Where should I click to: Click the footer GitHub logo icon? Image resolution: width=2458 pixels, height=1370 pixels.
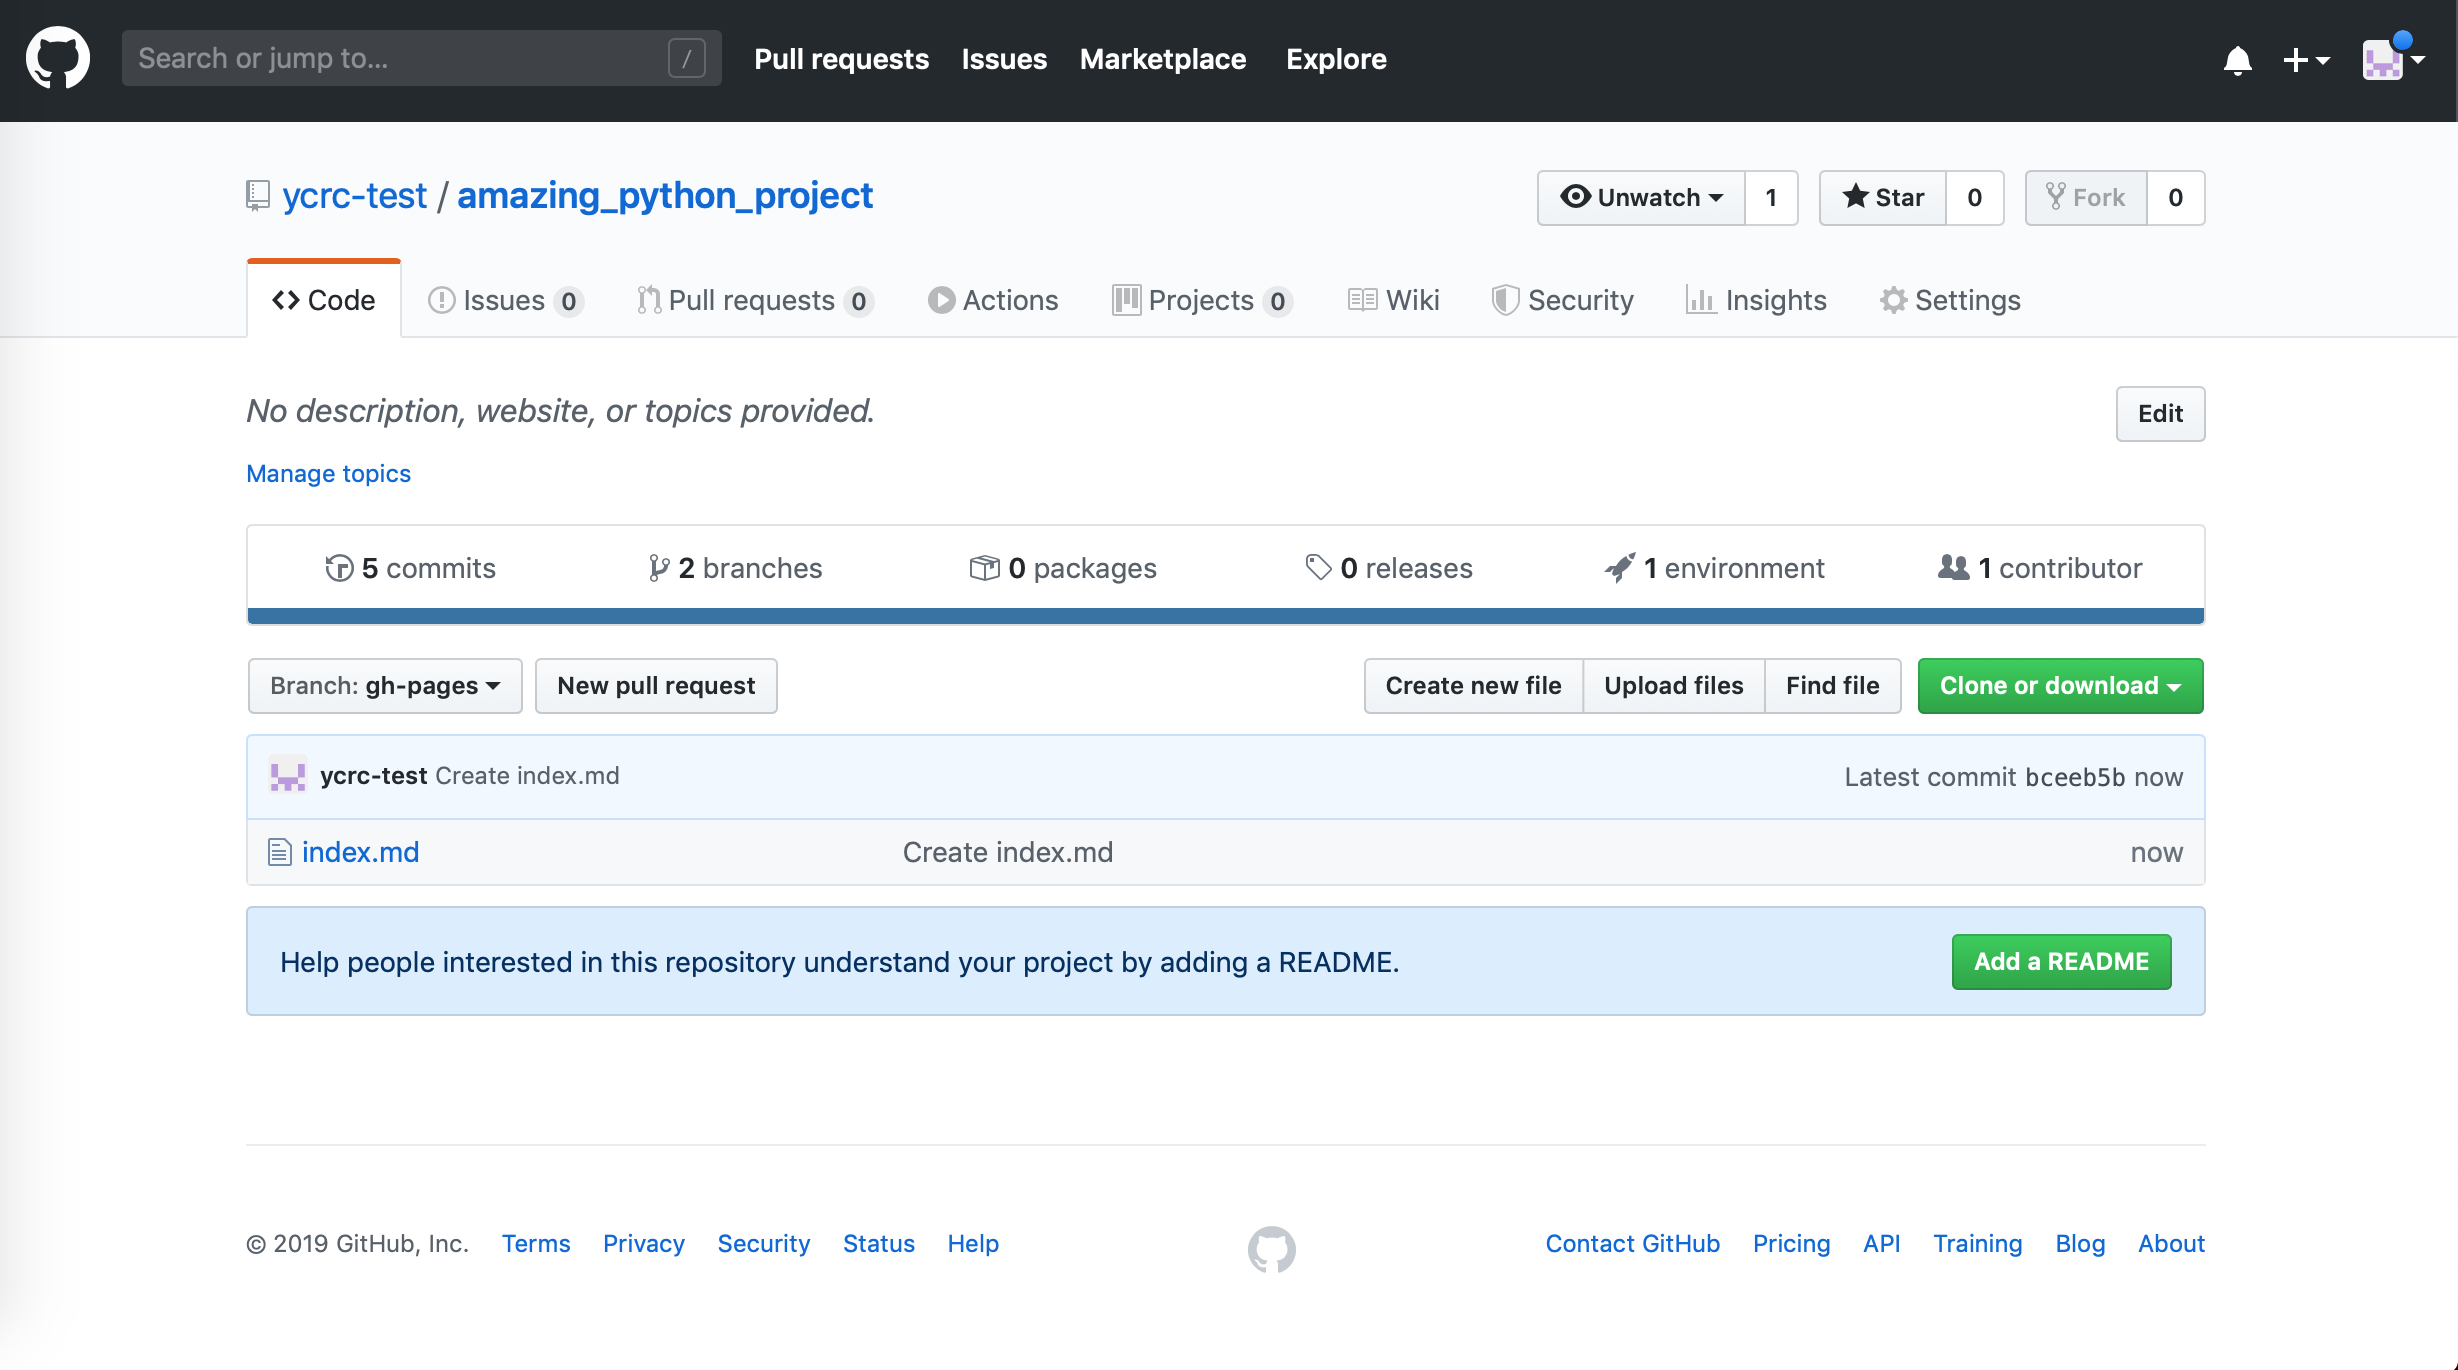pos(1271,1249)
